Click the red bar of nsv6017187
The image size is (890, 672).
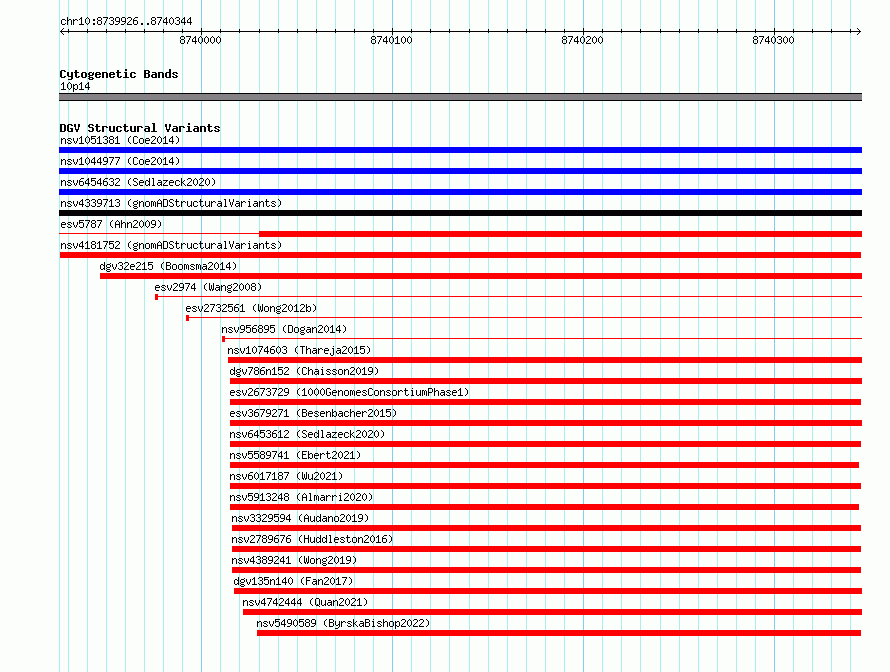tap(545, 486)
